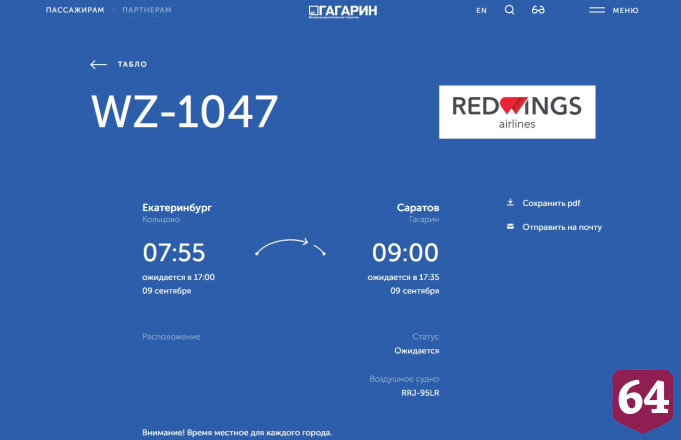681x440 pixels.
Task: Click the Отправить на почту link
Action: point(562,227)
